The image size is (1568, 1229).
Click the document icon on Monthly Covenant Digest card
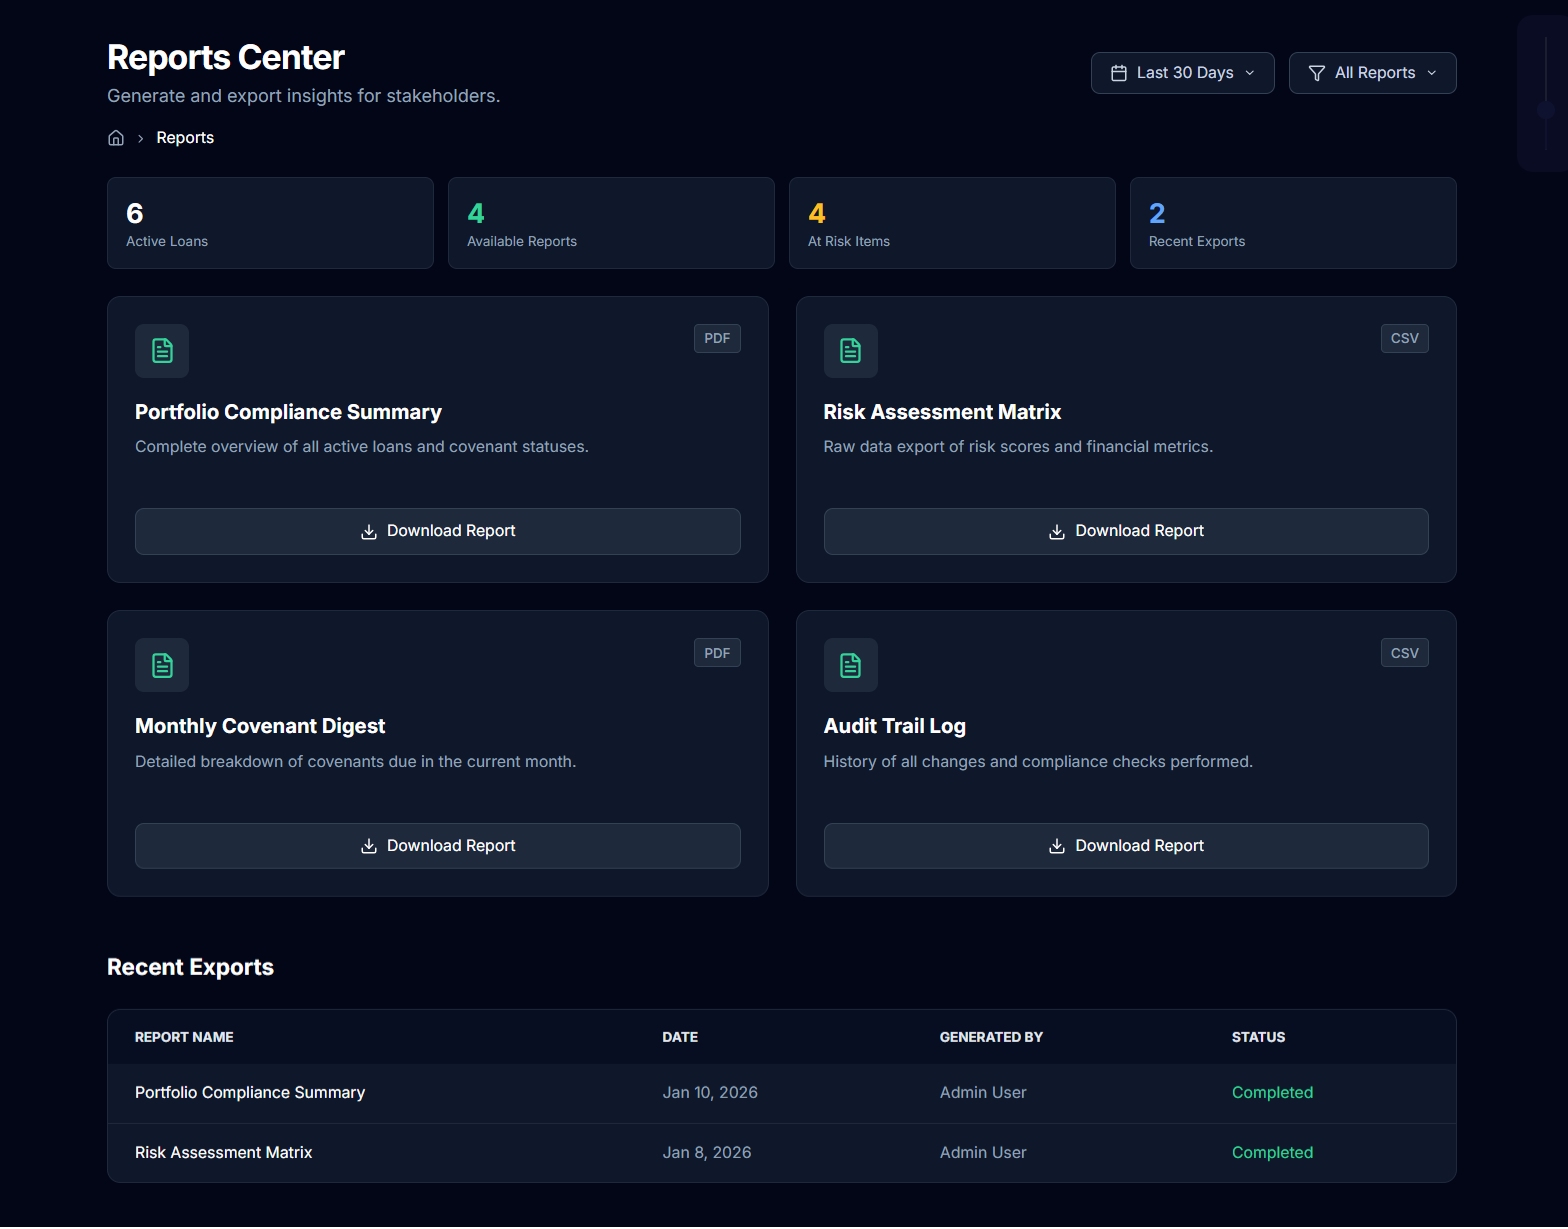[x=162, y=665]
